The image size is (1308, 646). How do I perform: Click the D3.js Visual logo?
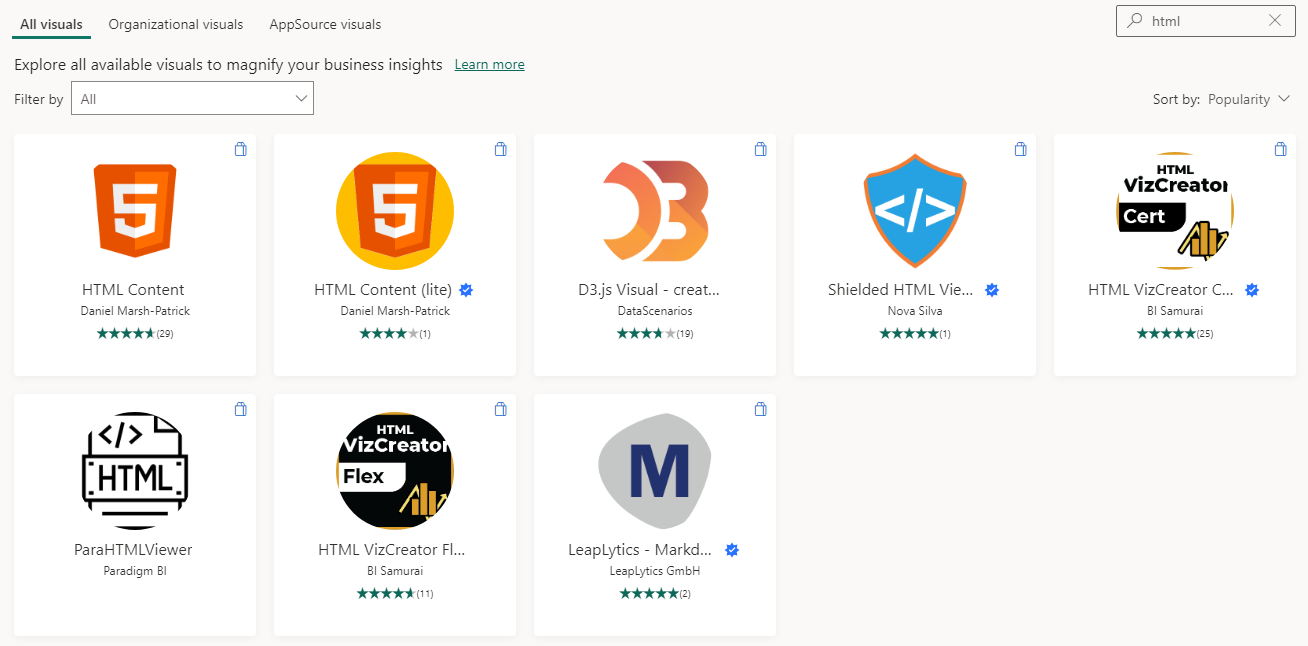655,211
